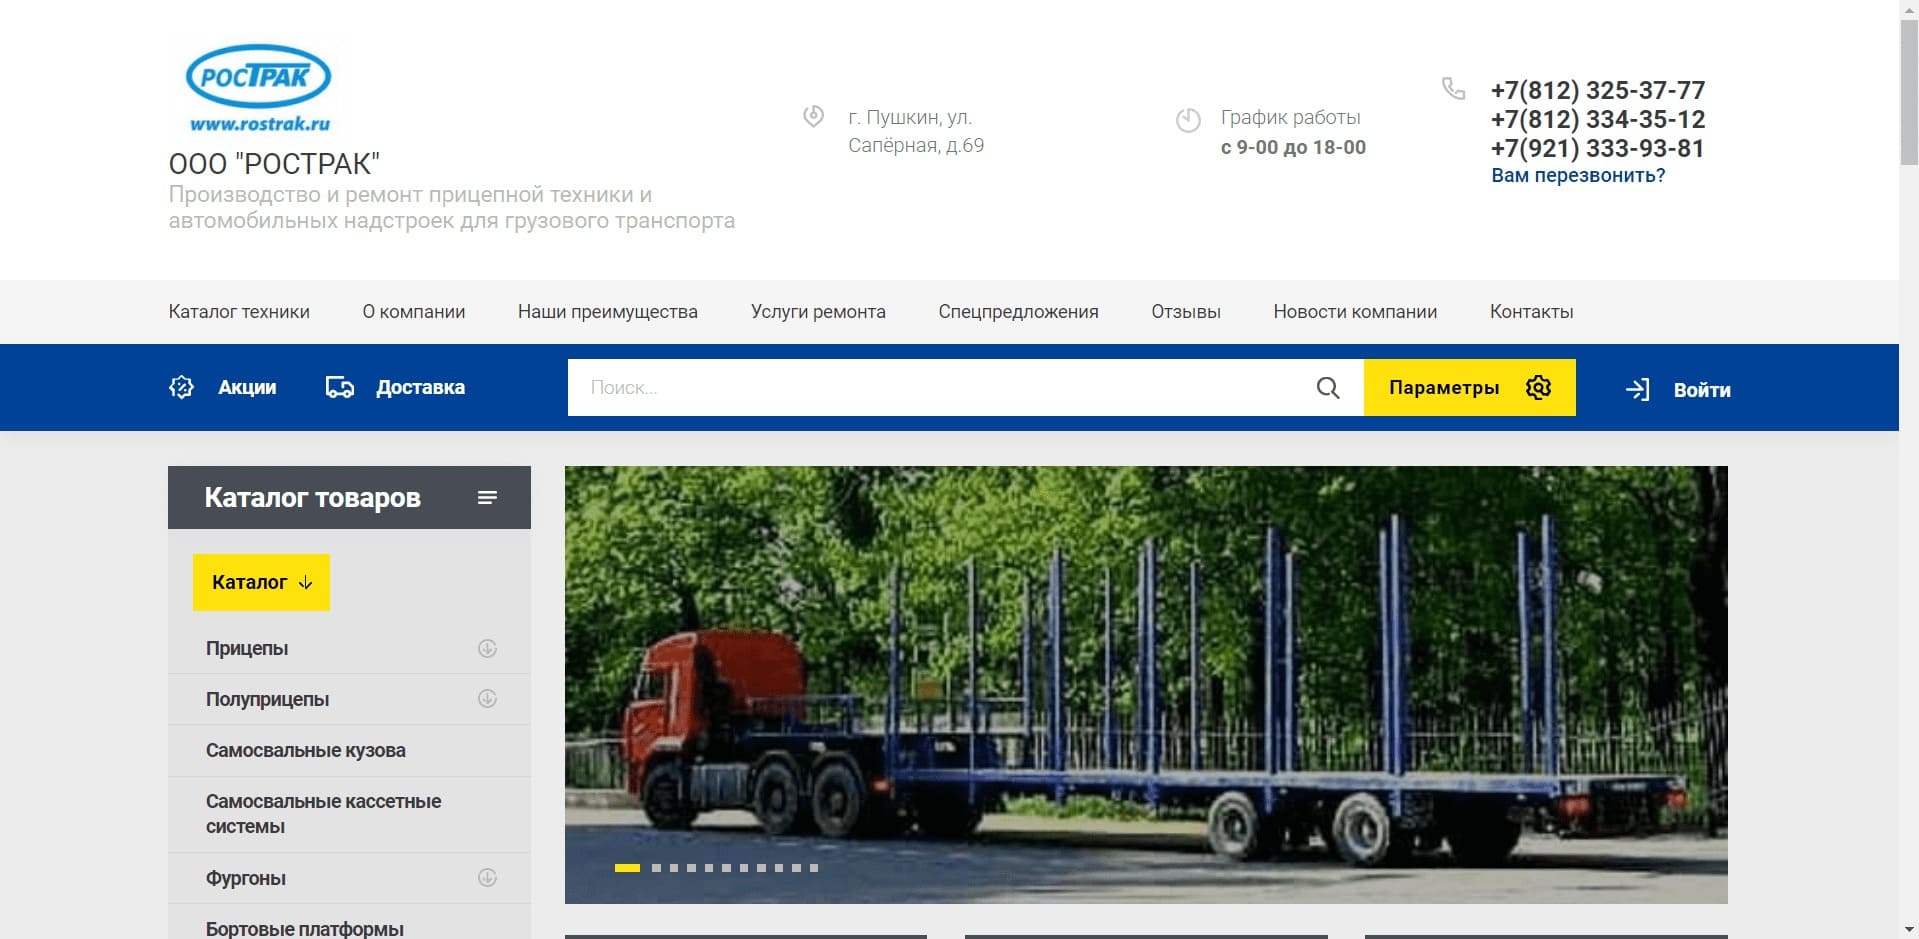
Task: Click the clock icon by График работы
Action: pos(1188,120)
